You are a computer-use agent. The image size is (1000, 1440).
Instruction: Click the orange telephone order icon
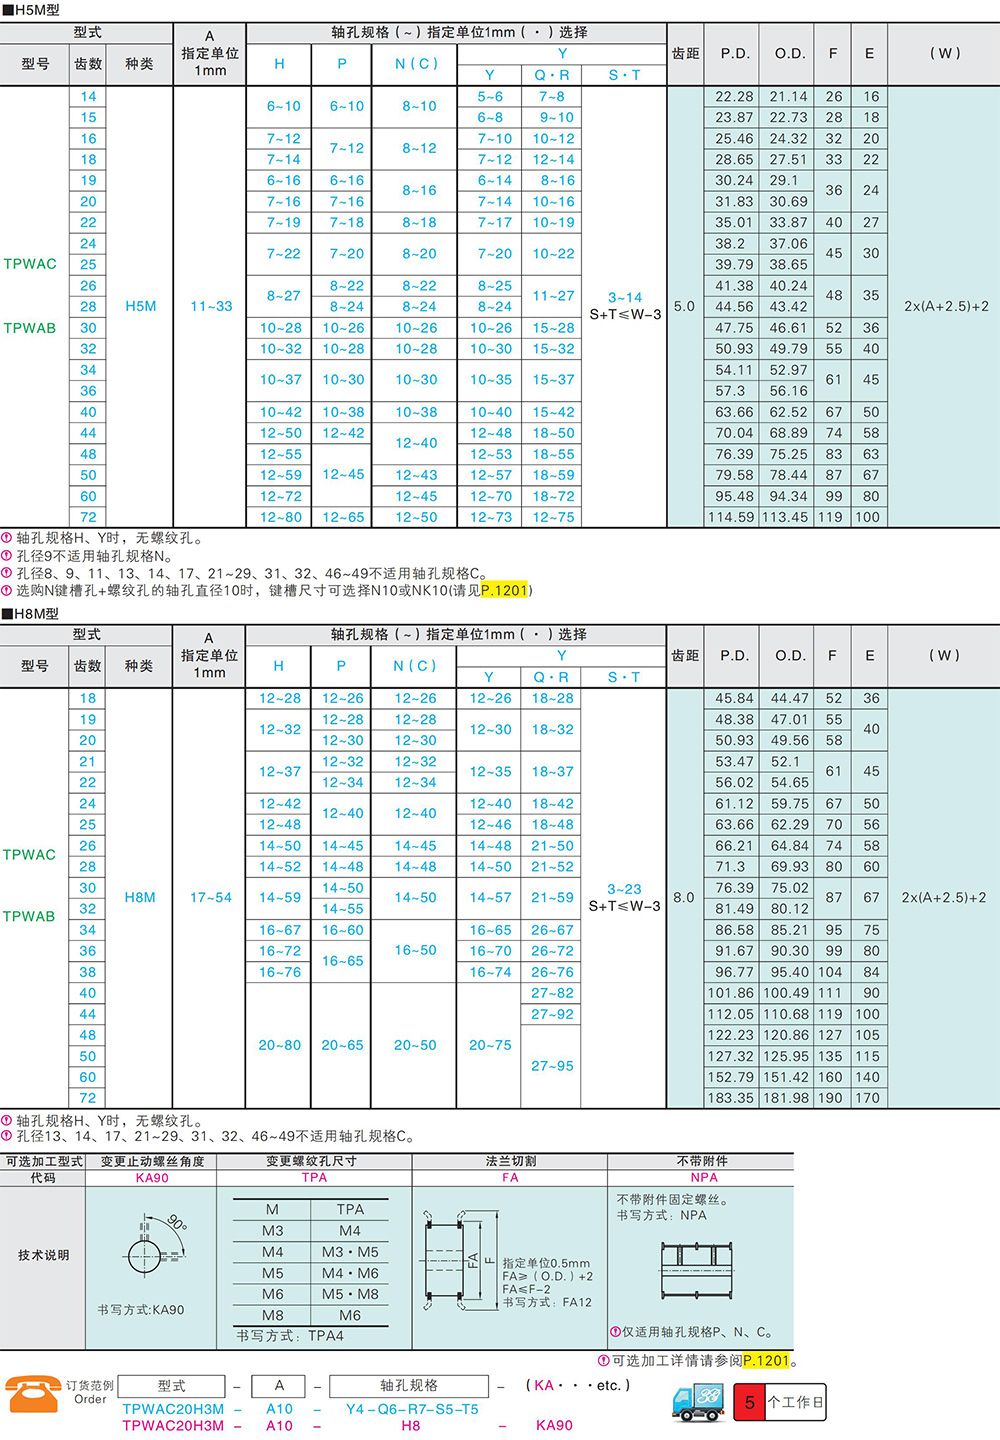pyautogui.click(x=33, y=1396)
